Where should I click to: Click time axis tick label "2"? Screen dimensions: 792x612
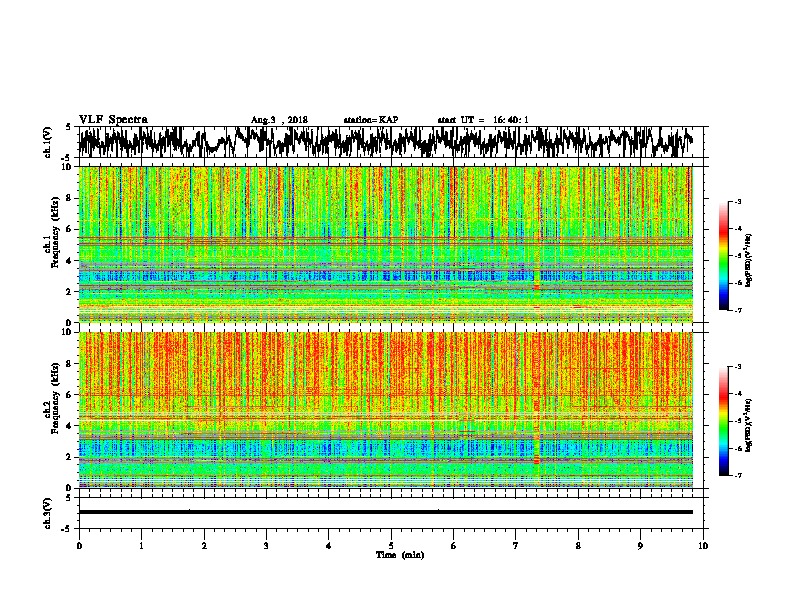[x=204, y=546]
